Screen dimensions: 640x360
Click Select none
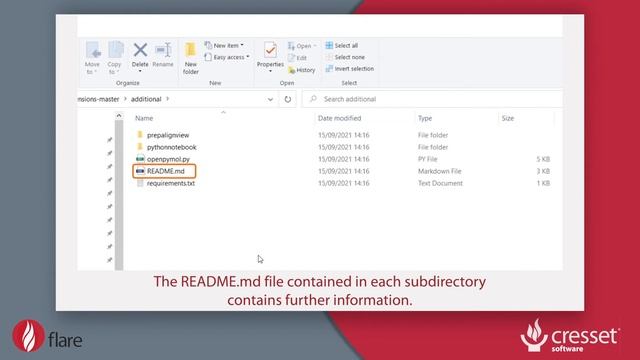(x=345, y=57)
